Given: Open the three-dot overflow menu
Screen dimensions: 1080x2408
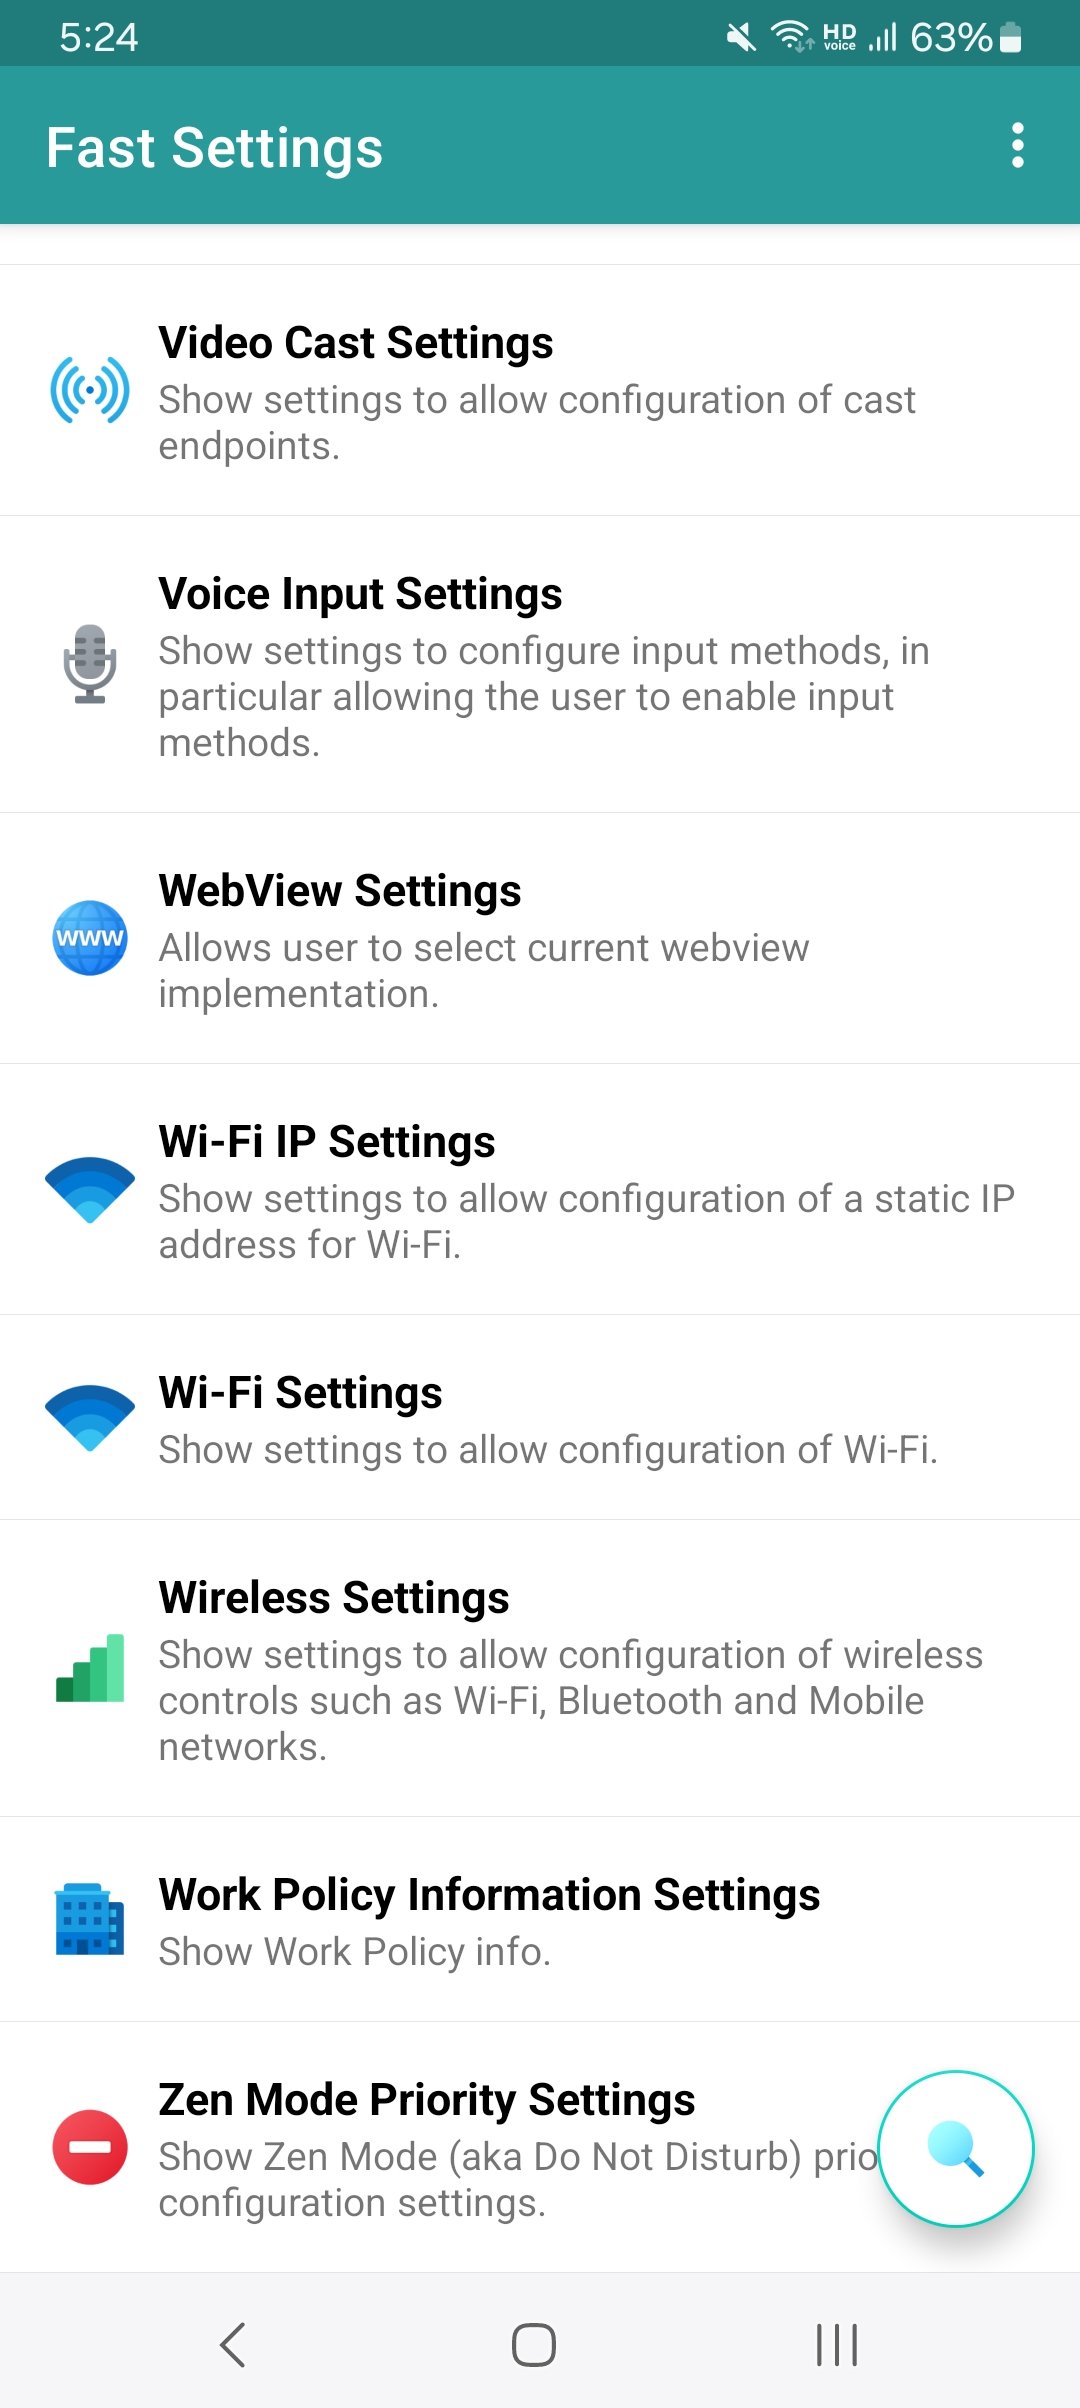Looking at the screenshot, I should pyautogui.click(x=1018, y=146).
